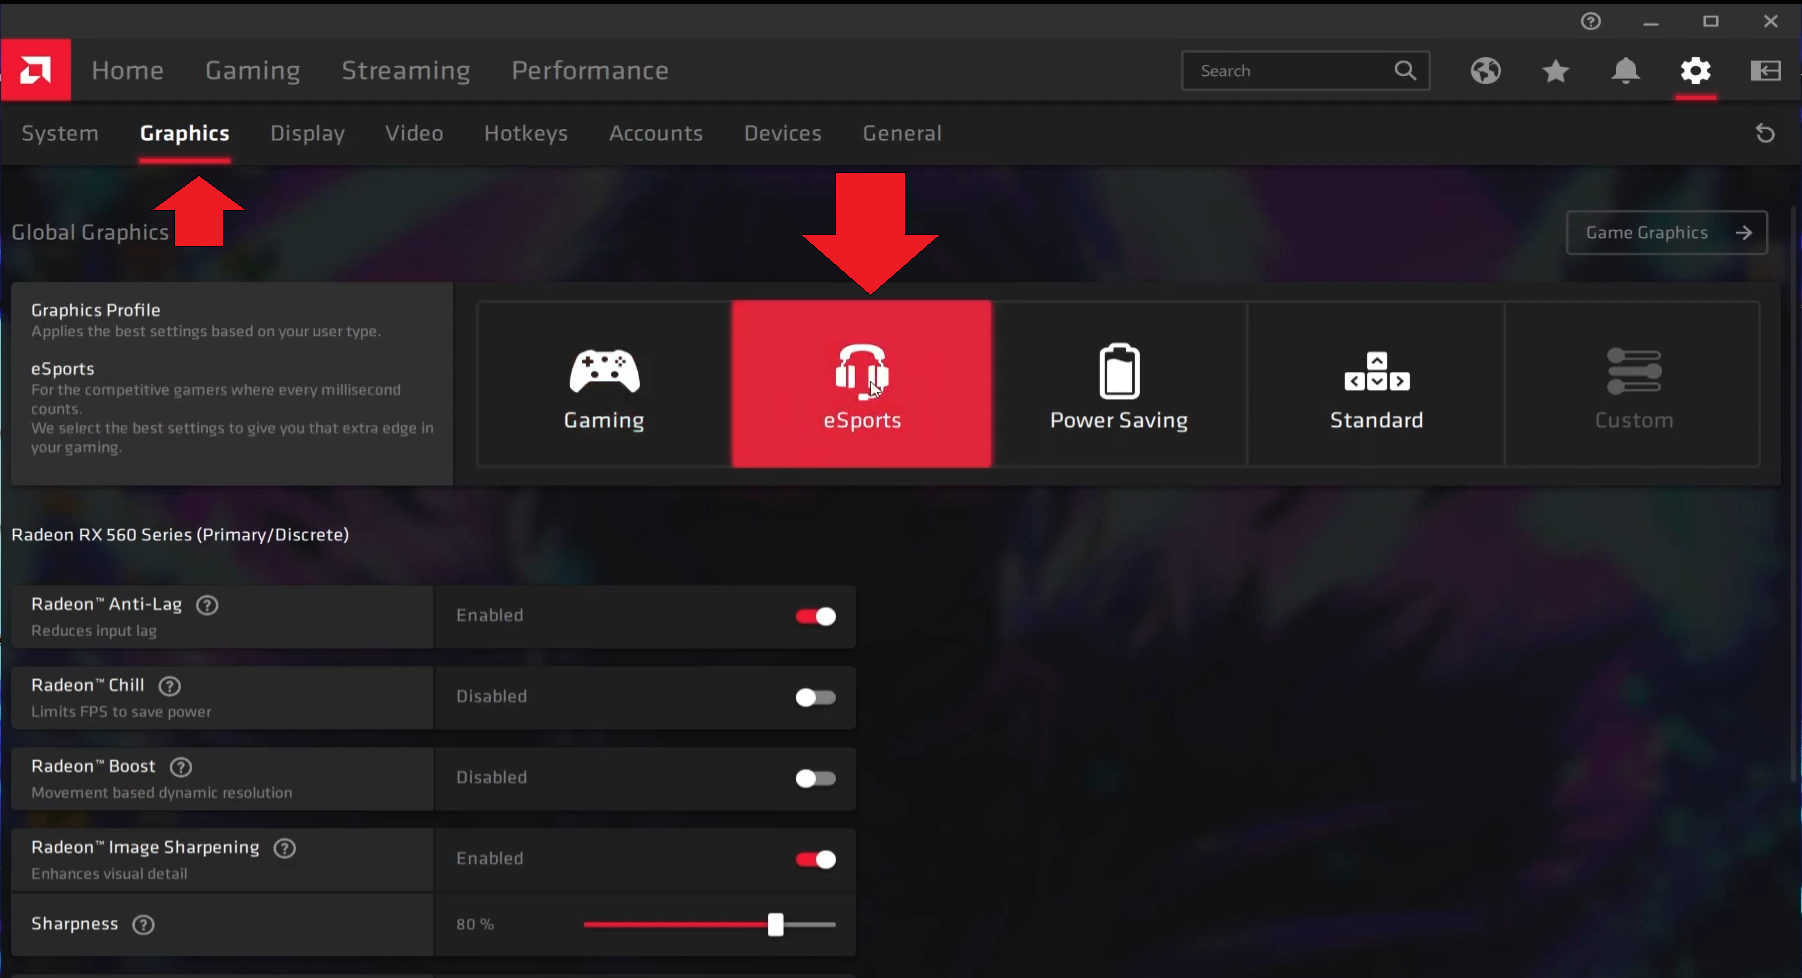
Task: Enable Radeon Boost toggle
Action: pyautogui.click(x=816, y=778)
